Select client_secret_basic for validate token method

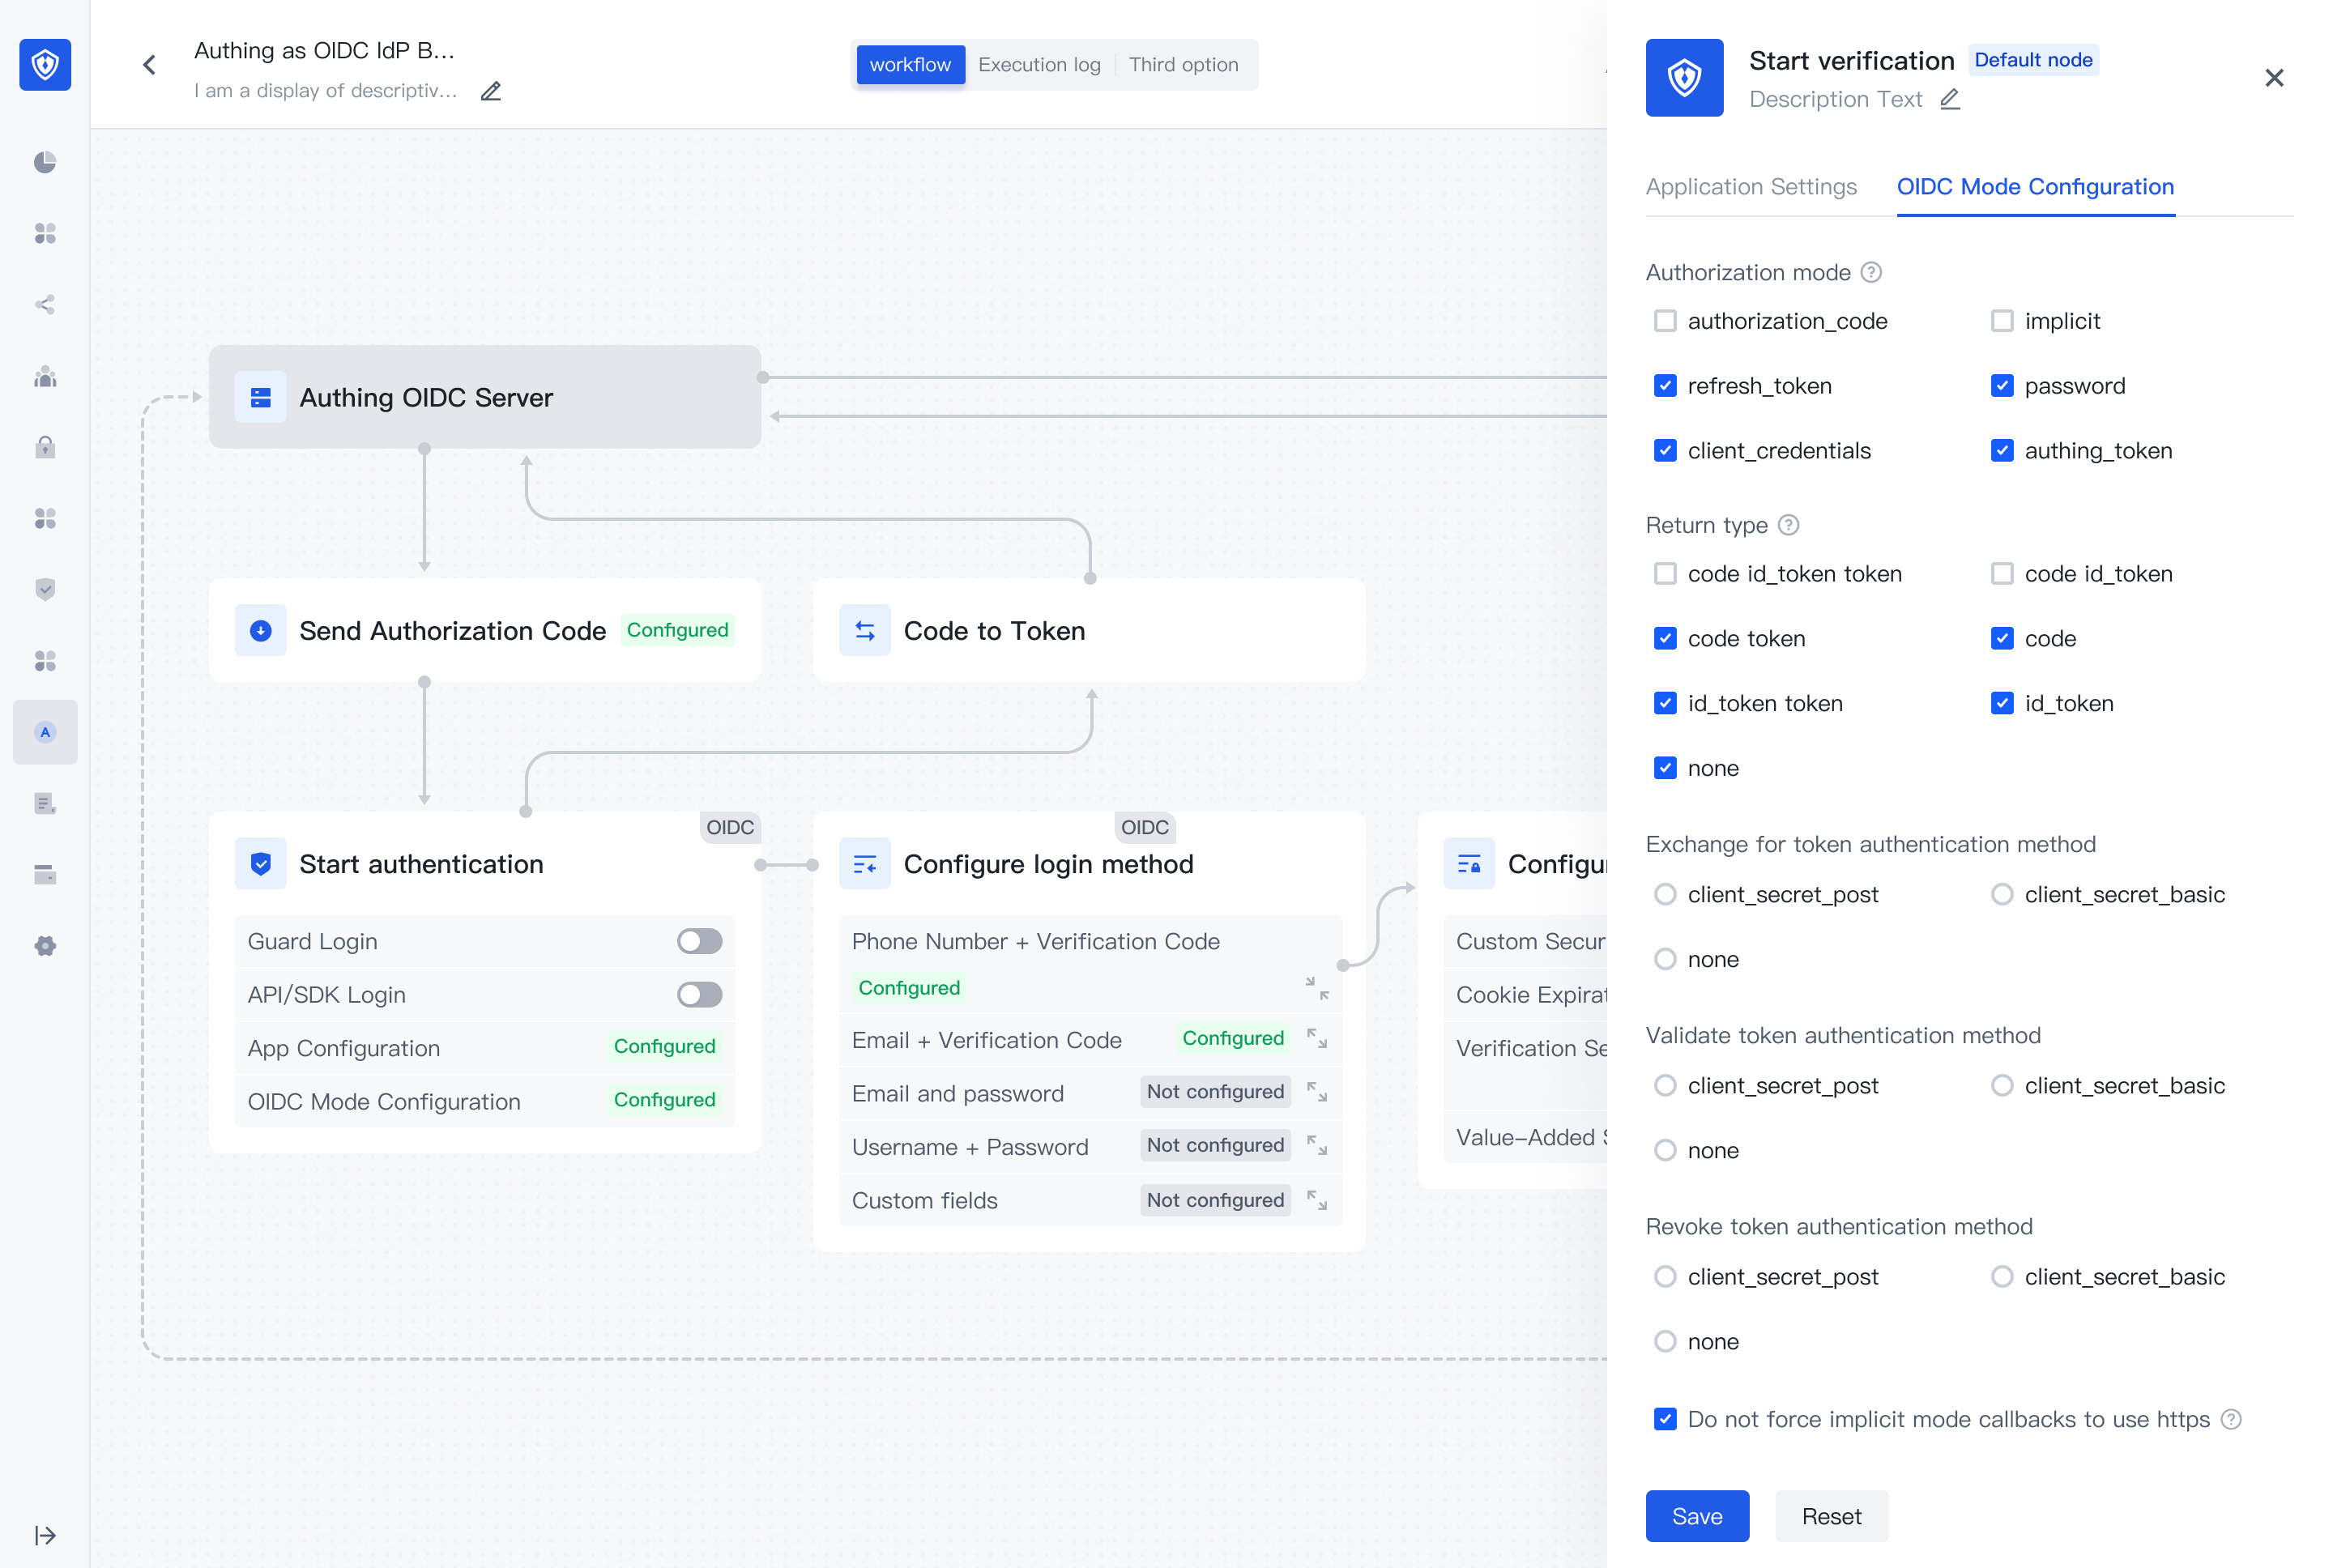(x=2001, y=1085)
